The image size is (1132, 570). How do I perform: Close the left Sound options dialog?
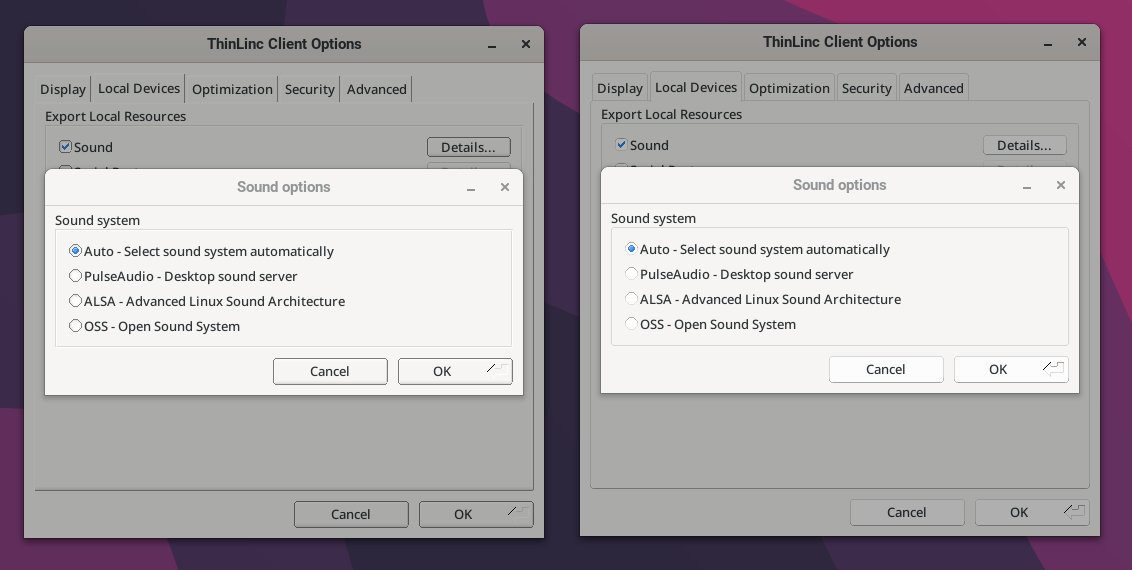(x=505, y=187)
